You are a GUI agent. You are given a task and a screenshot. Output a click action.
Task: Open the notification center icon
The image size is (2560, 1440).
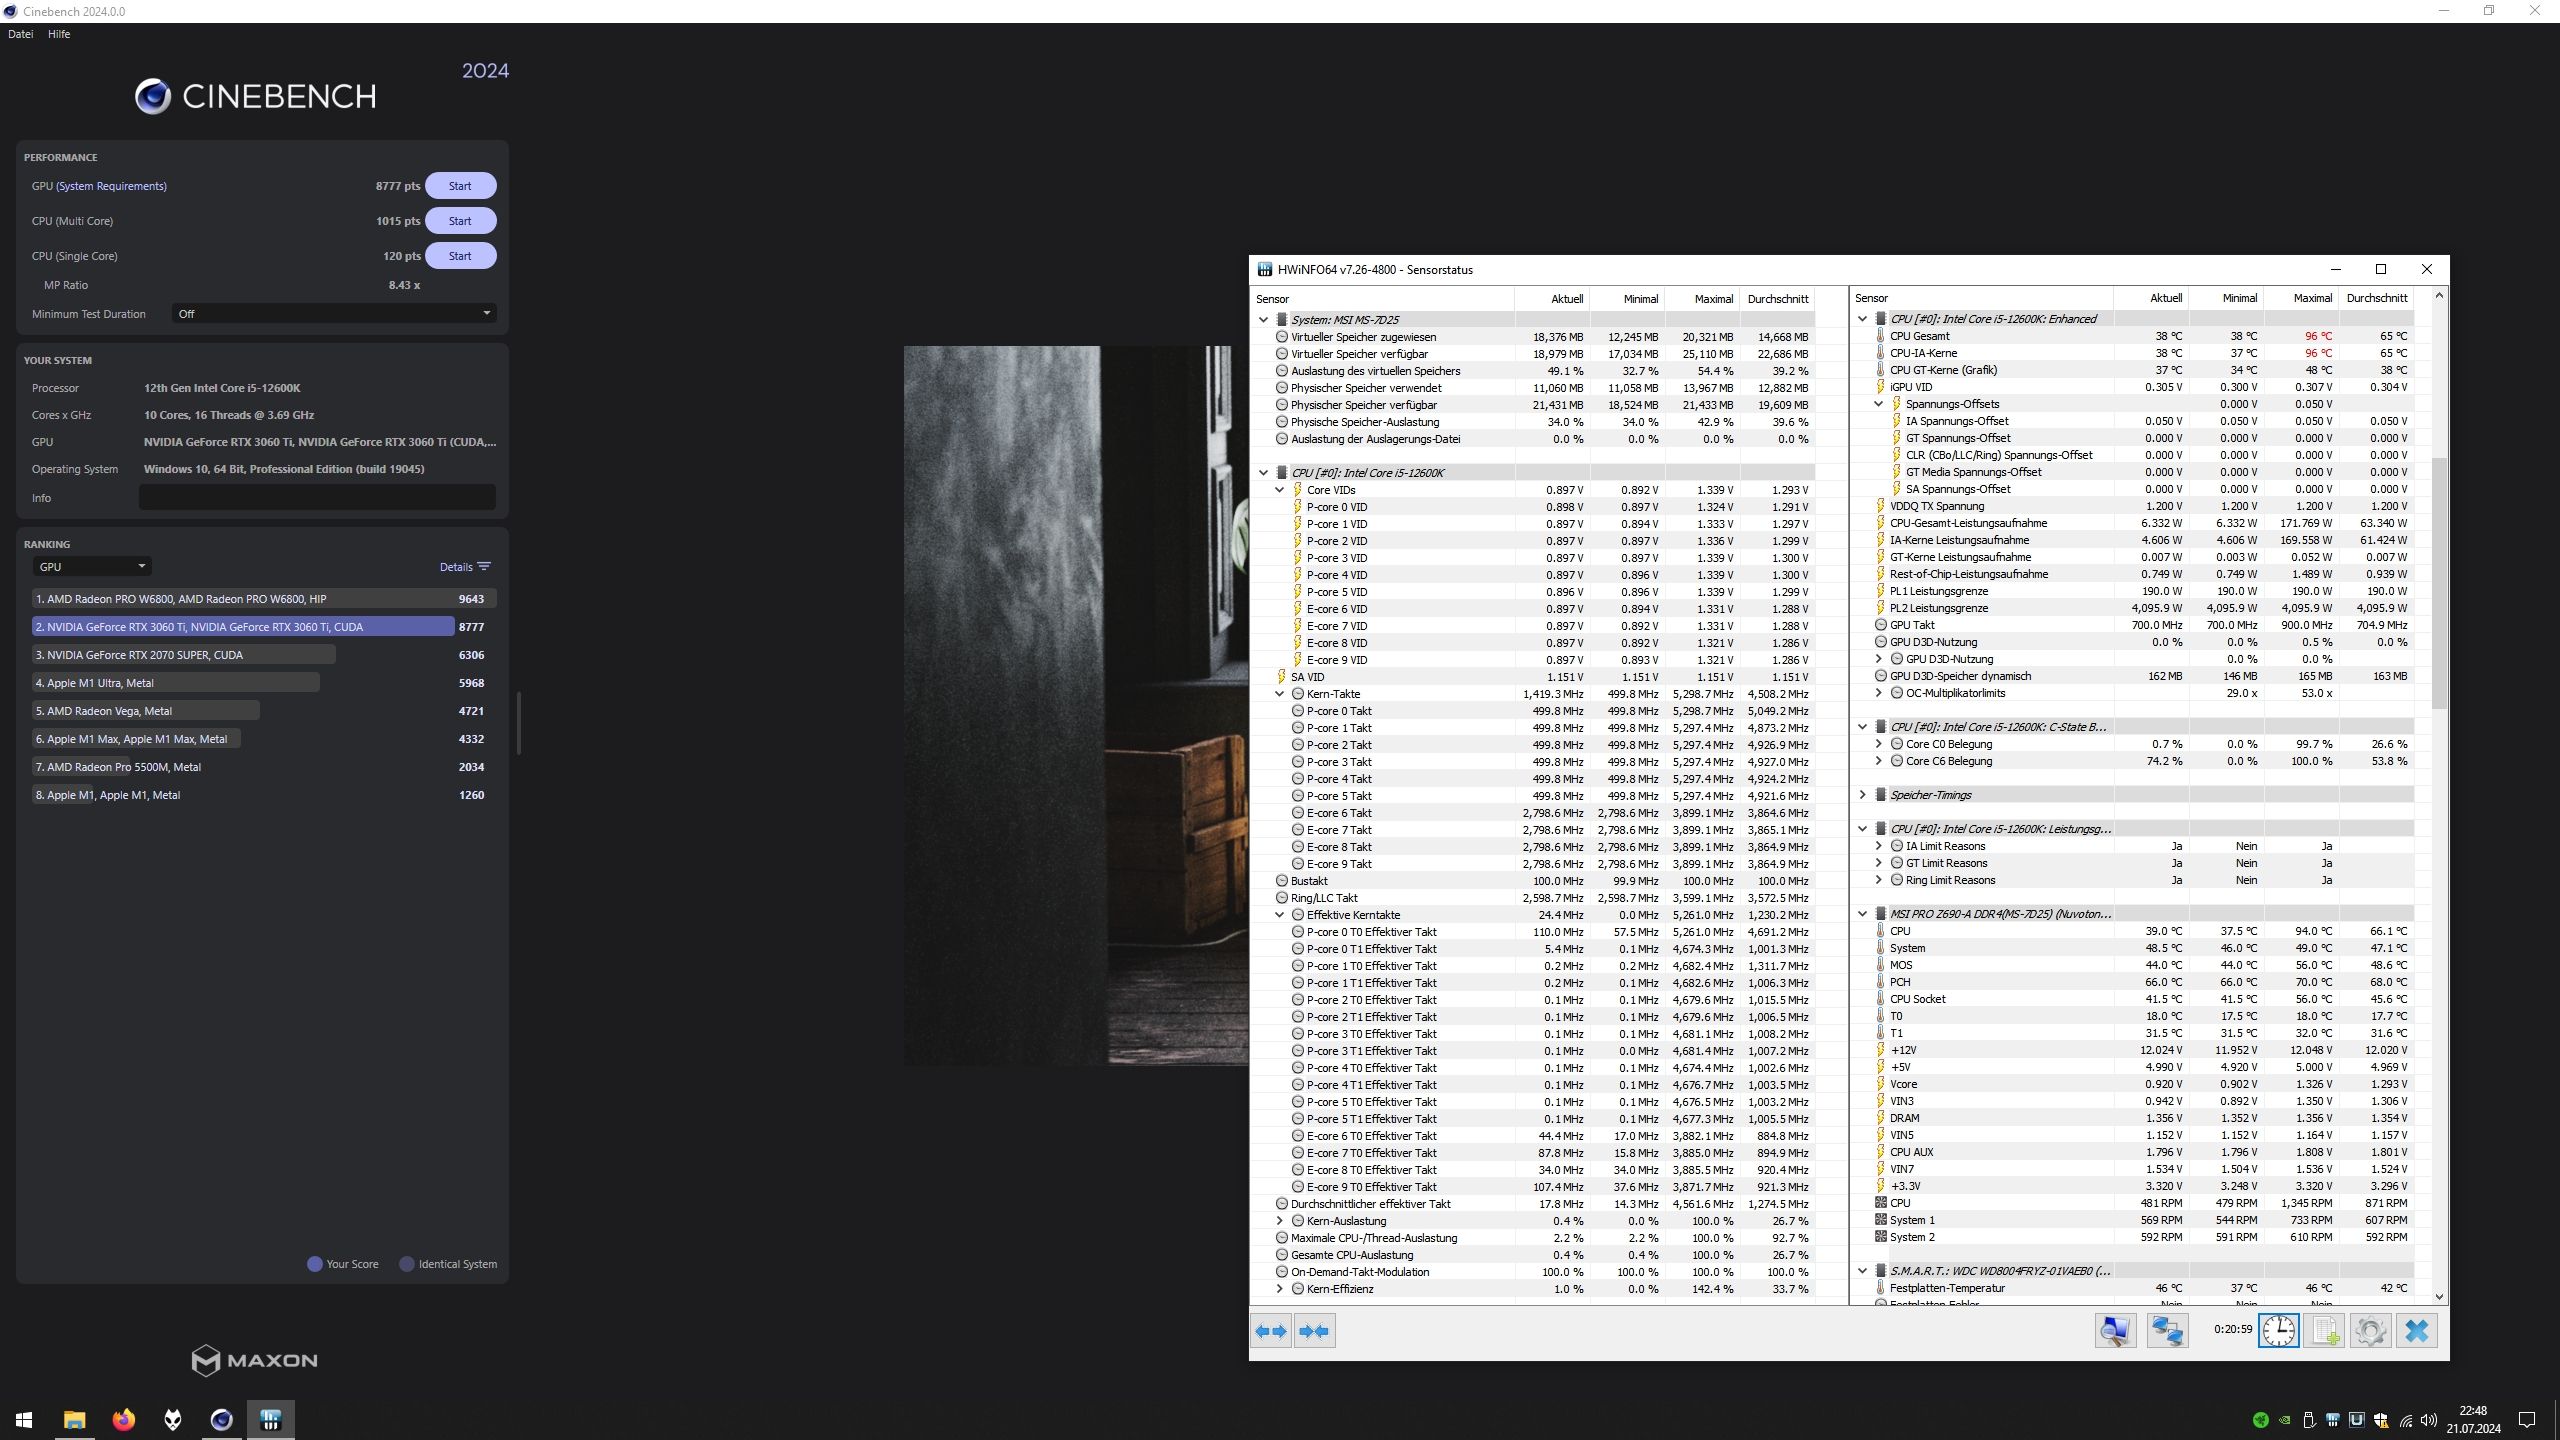pyautogui.click(x=2527, y=1420)
